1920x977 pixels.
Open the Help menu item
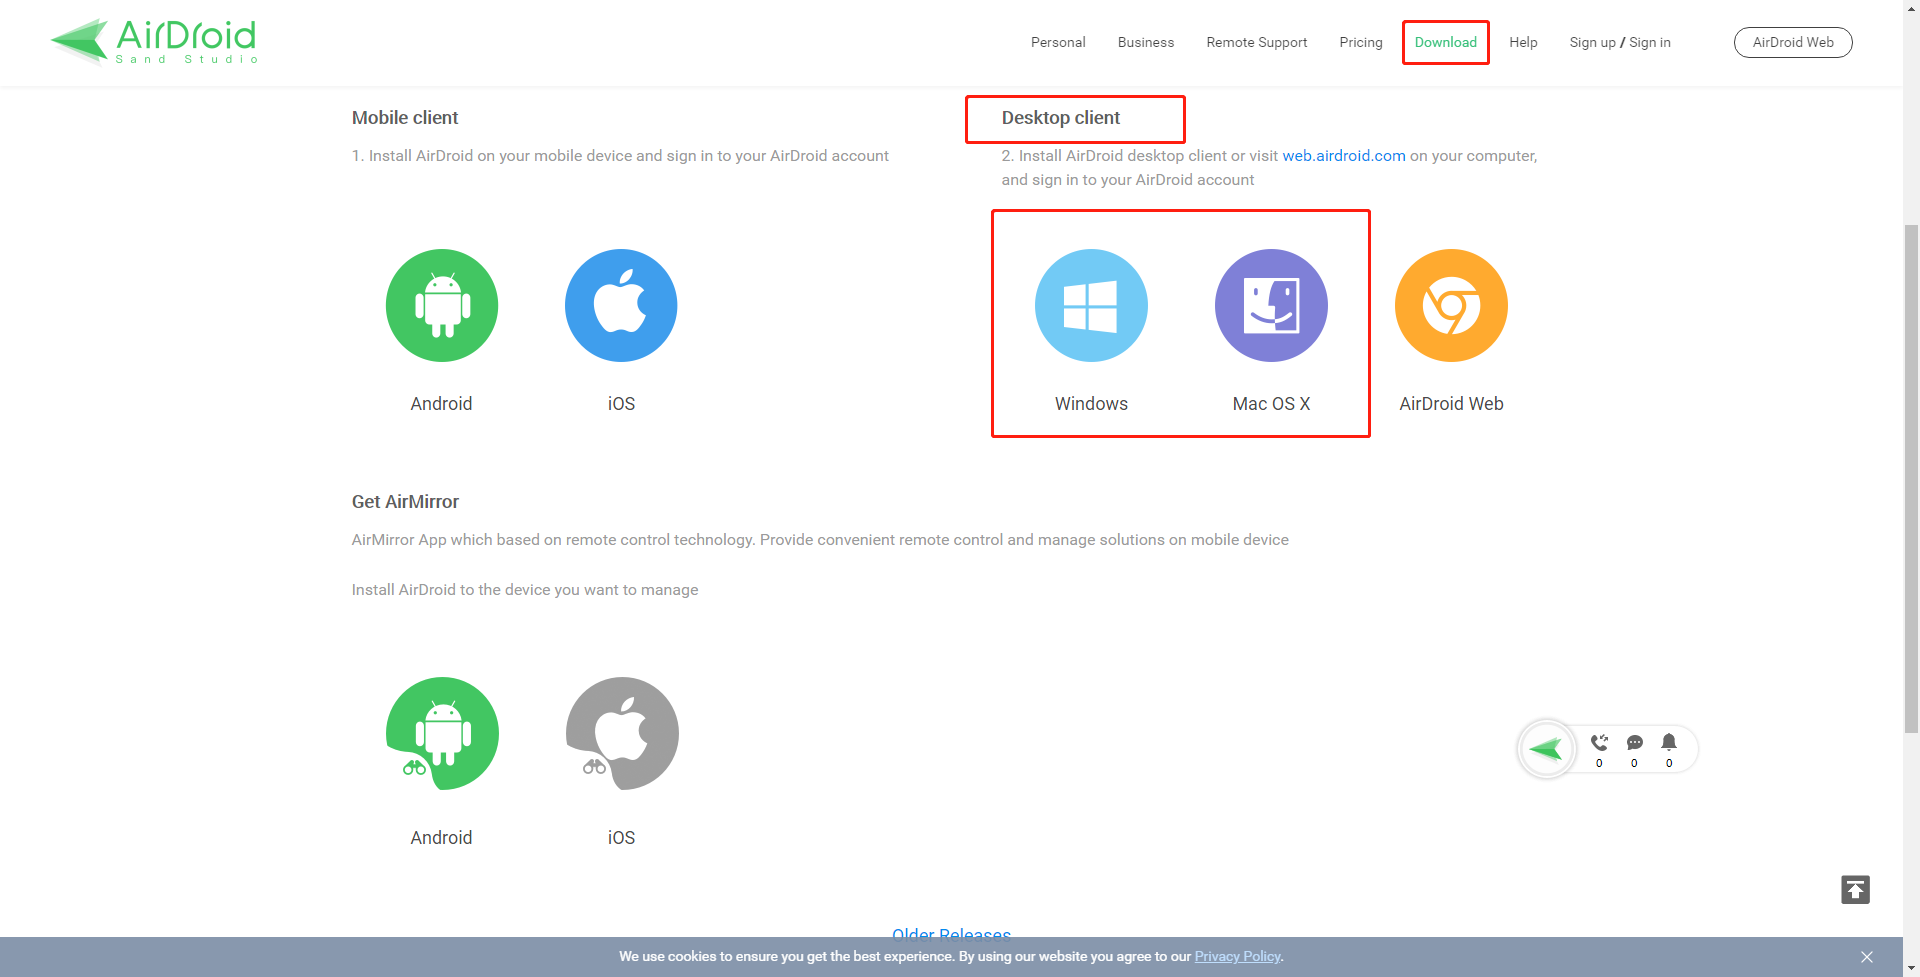tap(1523, 42)
